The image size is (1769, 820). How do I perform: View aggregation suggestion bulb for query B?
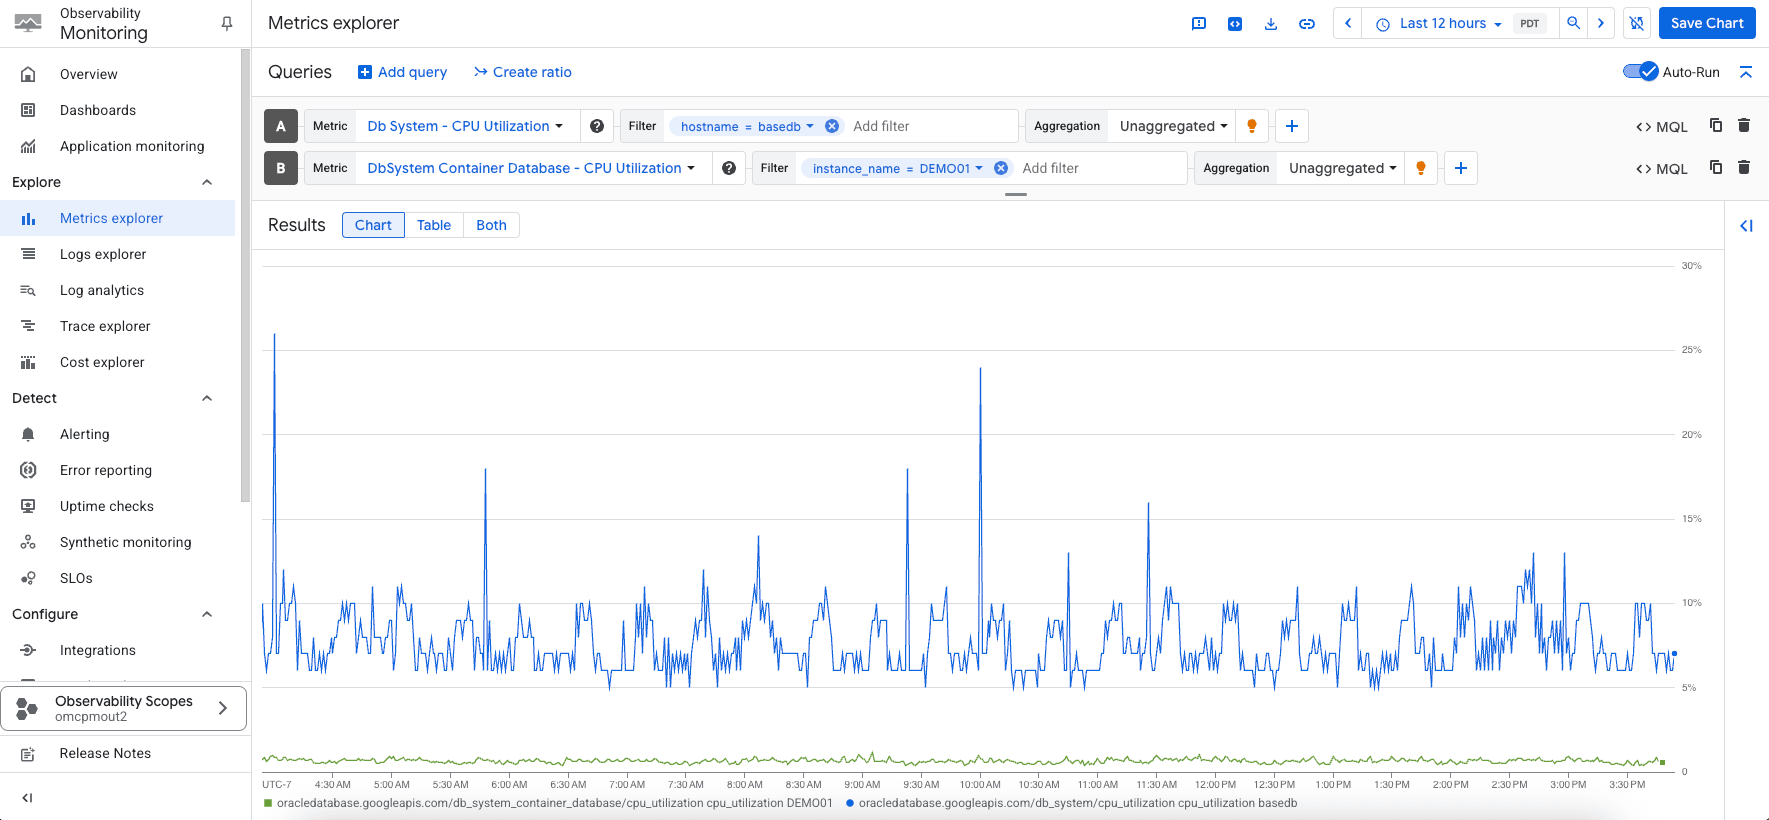click(1421, 168)
